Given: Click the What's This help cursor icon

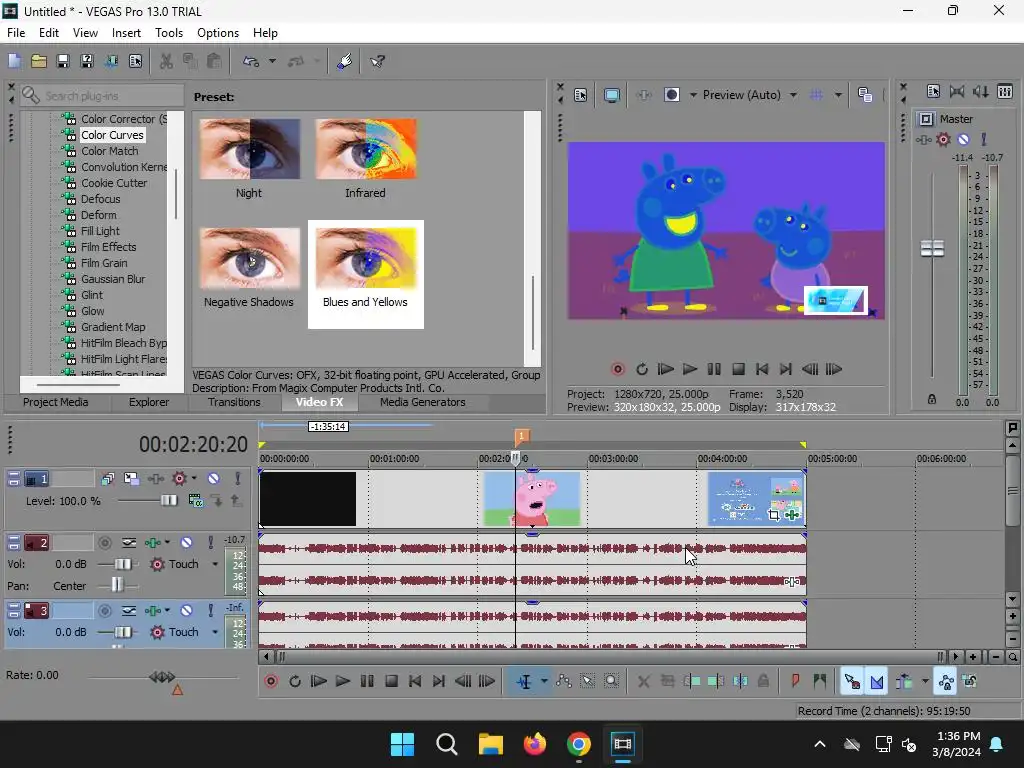Looking at the screenshot, I should tap(377, 61).
